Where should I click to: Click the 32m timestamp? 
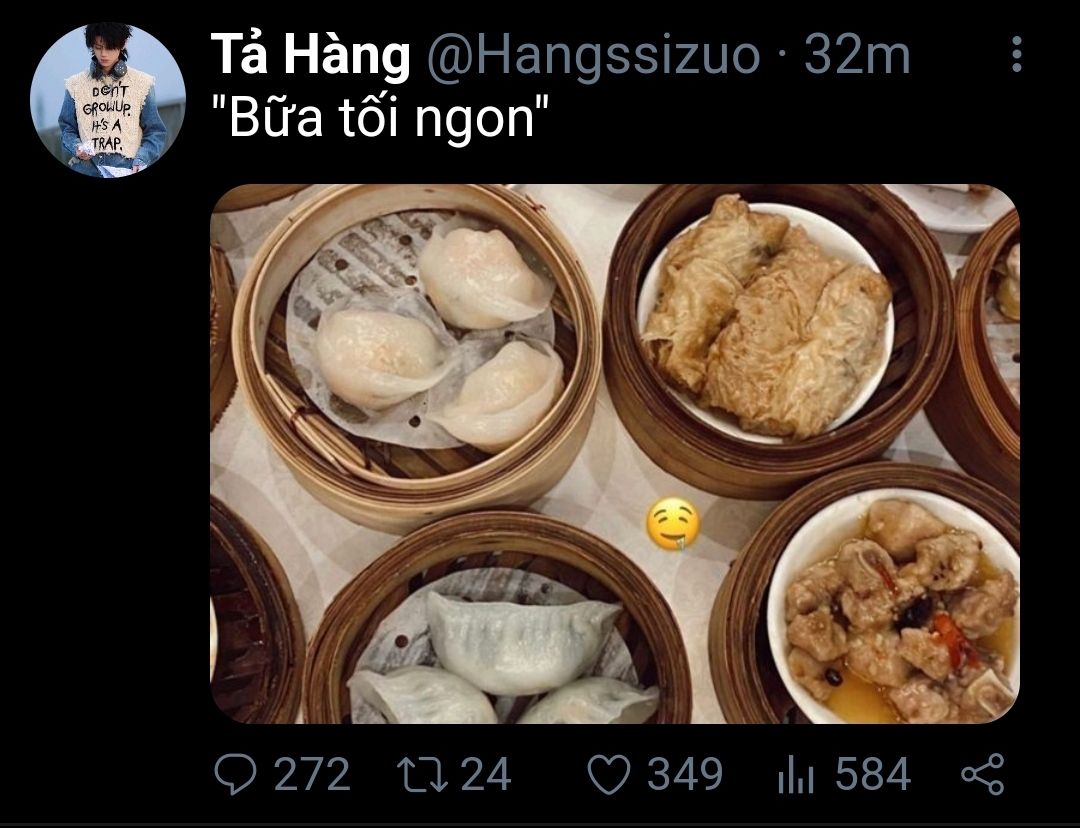pyautogui.click(x=858, y=54)
